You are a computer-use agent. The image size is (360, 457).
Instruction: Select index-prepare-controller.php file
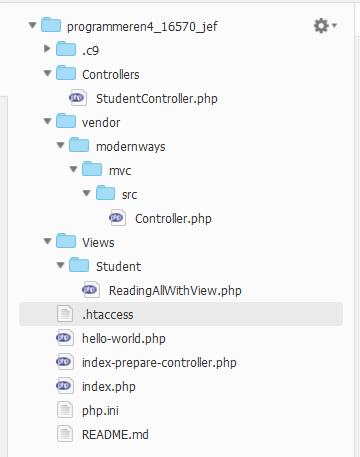tap(159, 363)
